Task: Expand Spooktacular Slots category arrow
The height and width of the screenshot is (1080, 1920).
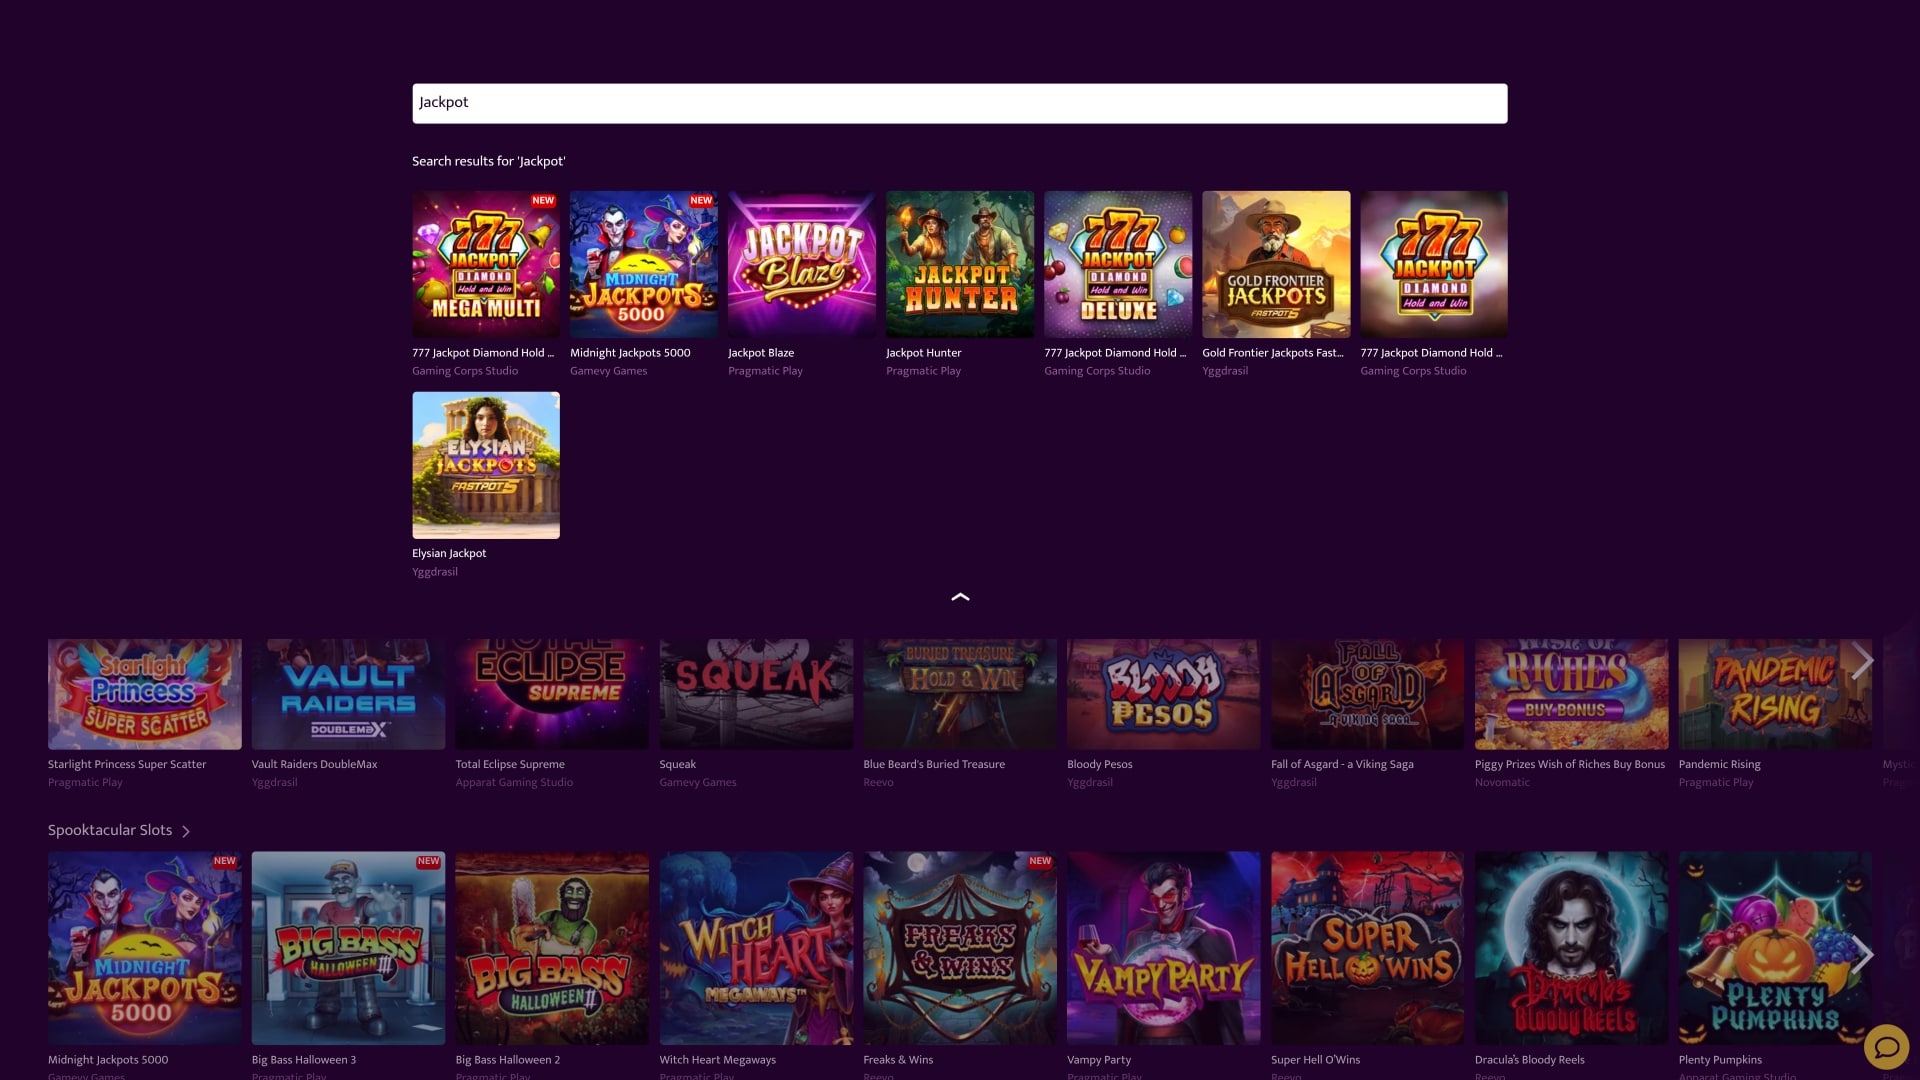Action: 186,831
